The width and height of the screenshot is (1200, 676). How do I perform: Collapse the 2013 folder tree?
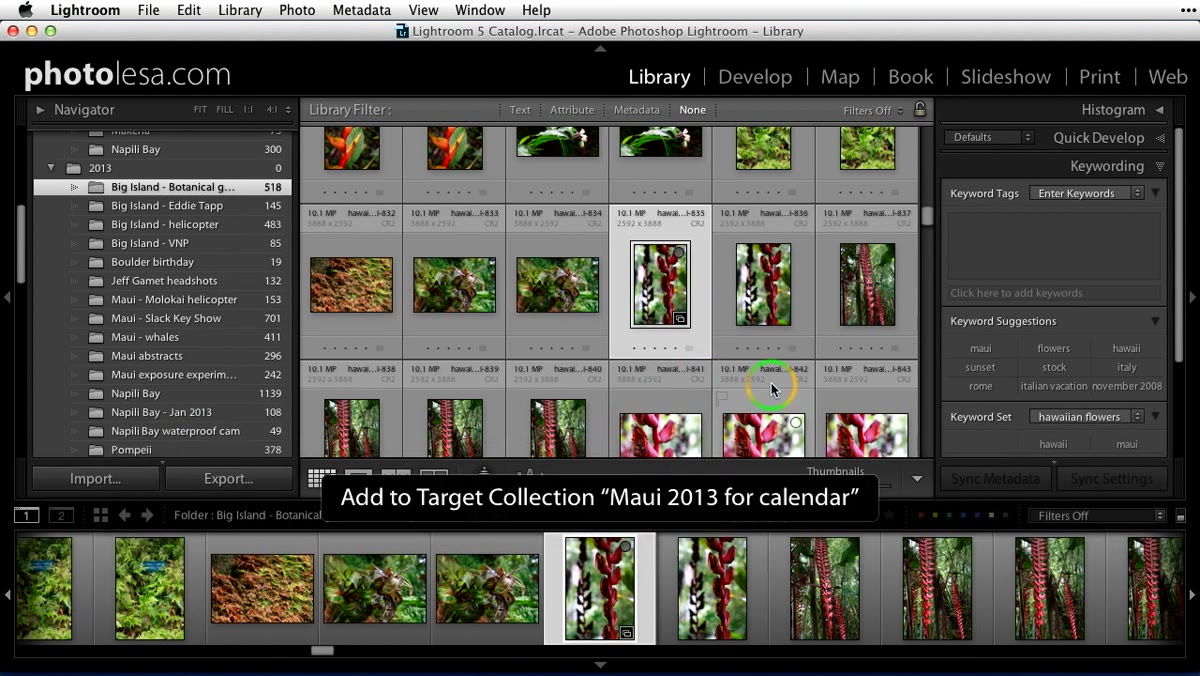pos(51,168)
